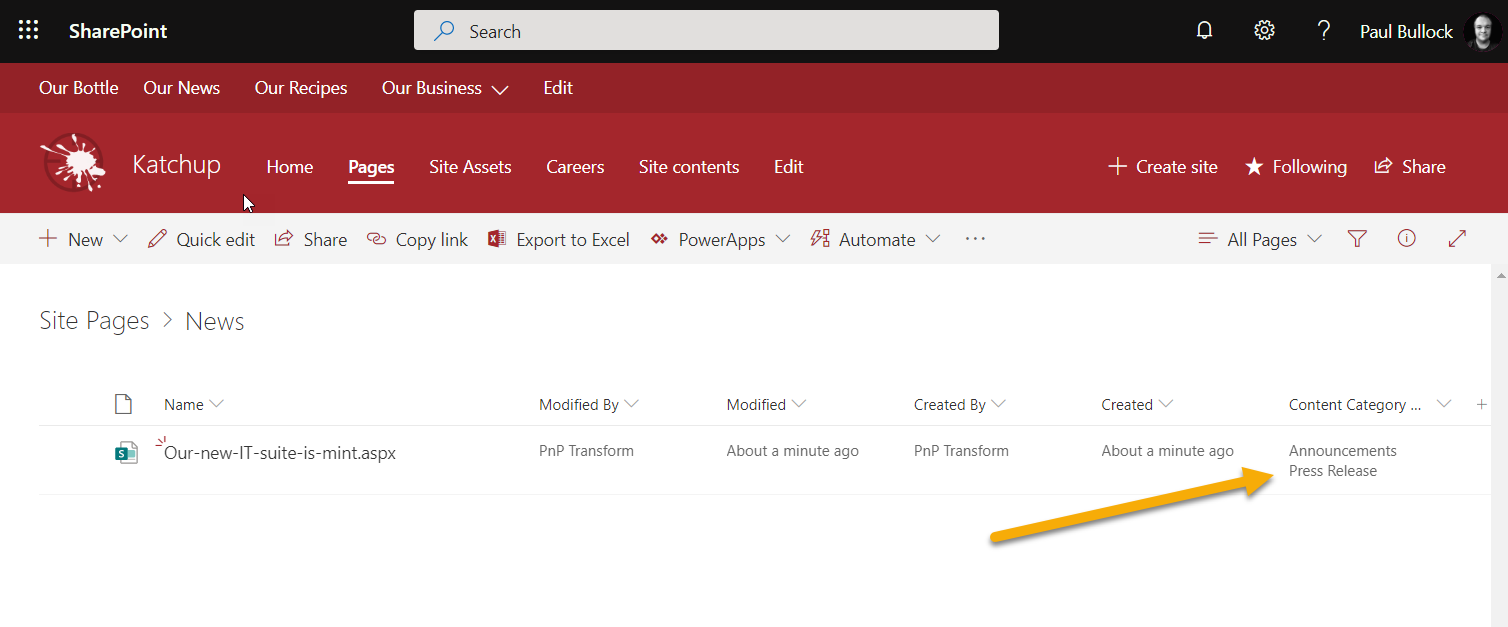
Task: Open the app launcher waffle icon
Action: pyautogui.click(x=29, y=31)
